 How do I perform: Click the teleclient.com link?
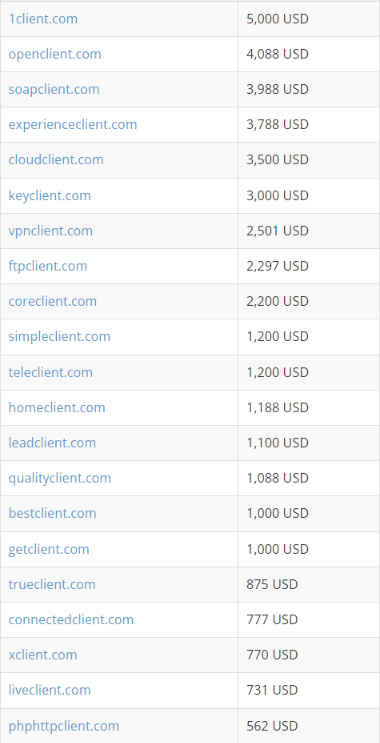pos(50,372)
